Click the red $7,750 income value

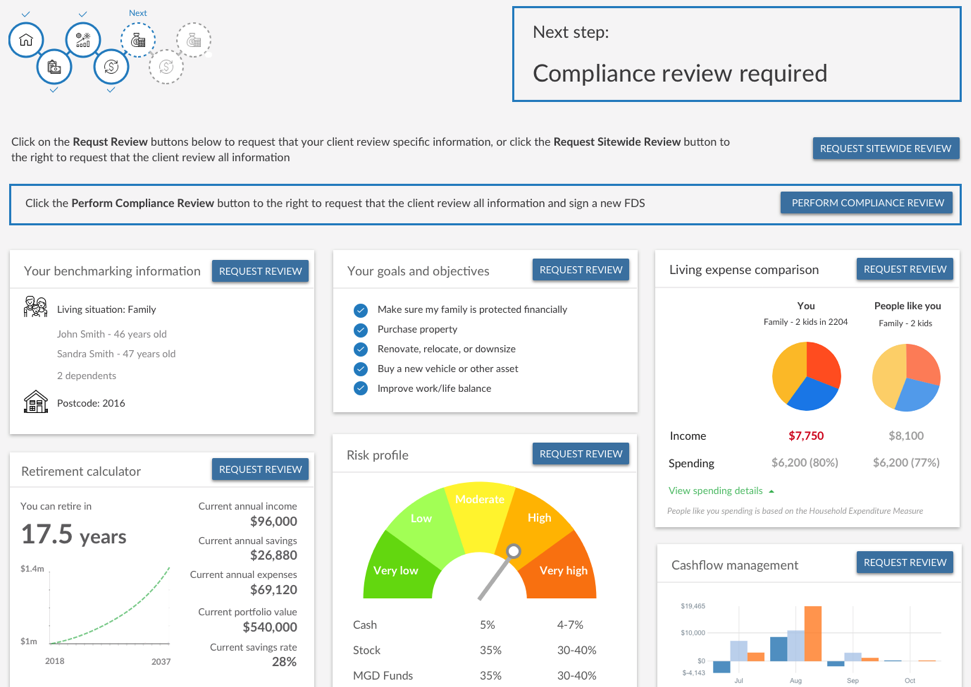point(806,435)
